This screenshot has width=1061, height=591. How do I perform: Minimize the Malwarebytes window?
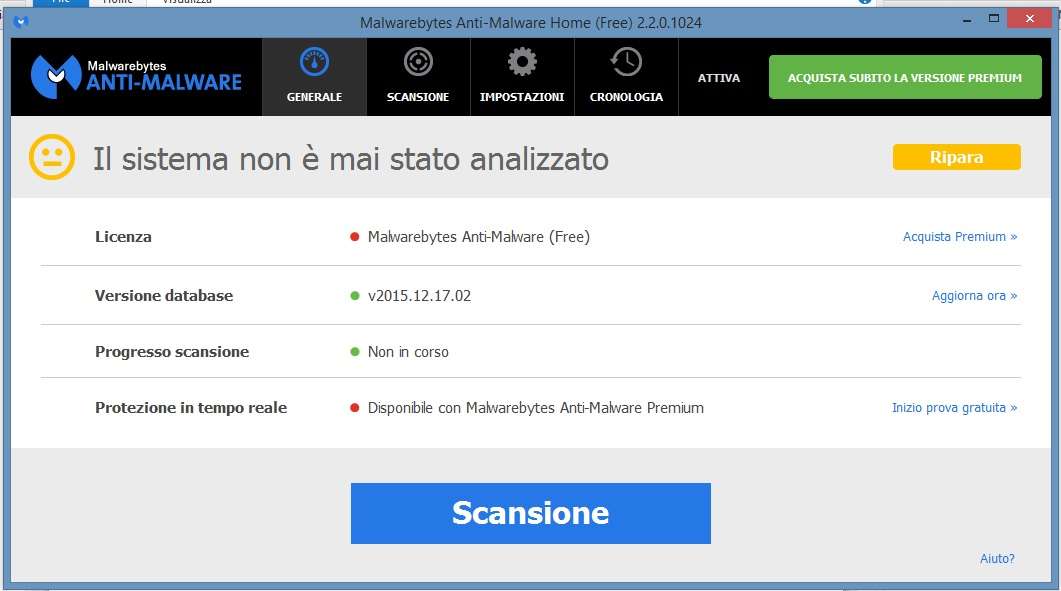967,20
